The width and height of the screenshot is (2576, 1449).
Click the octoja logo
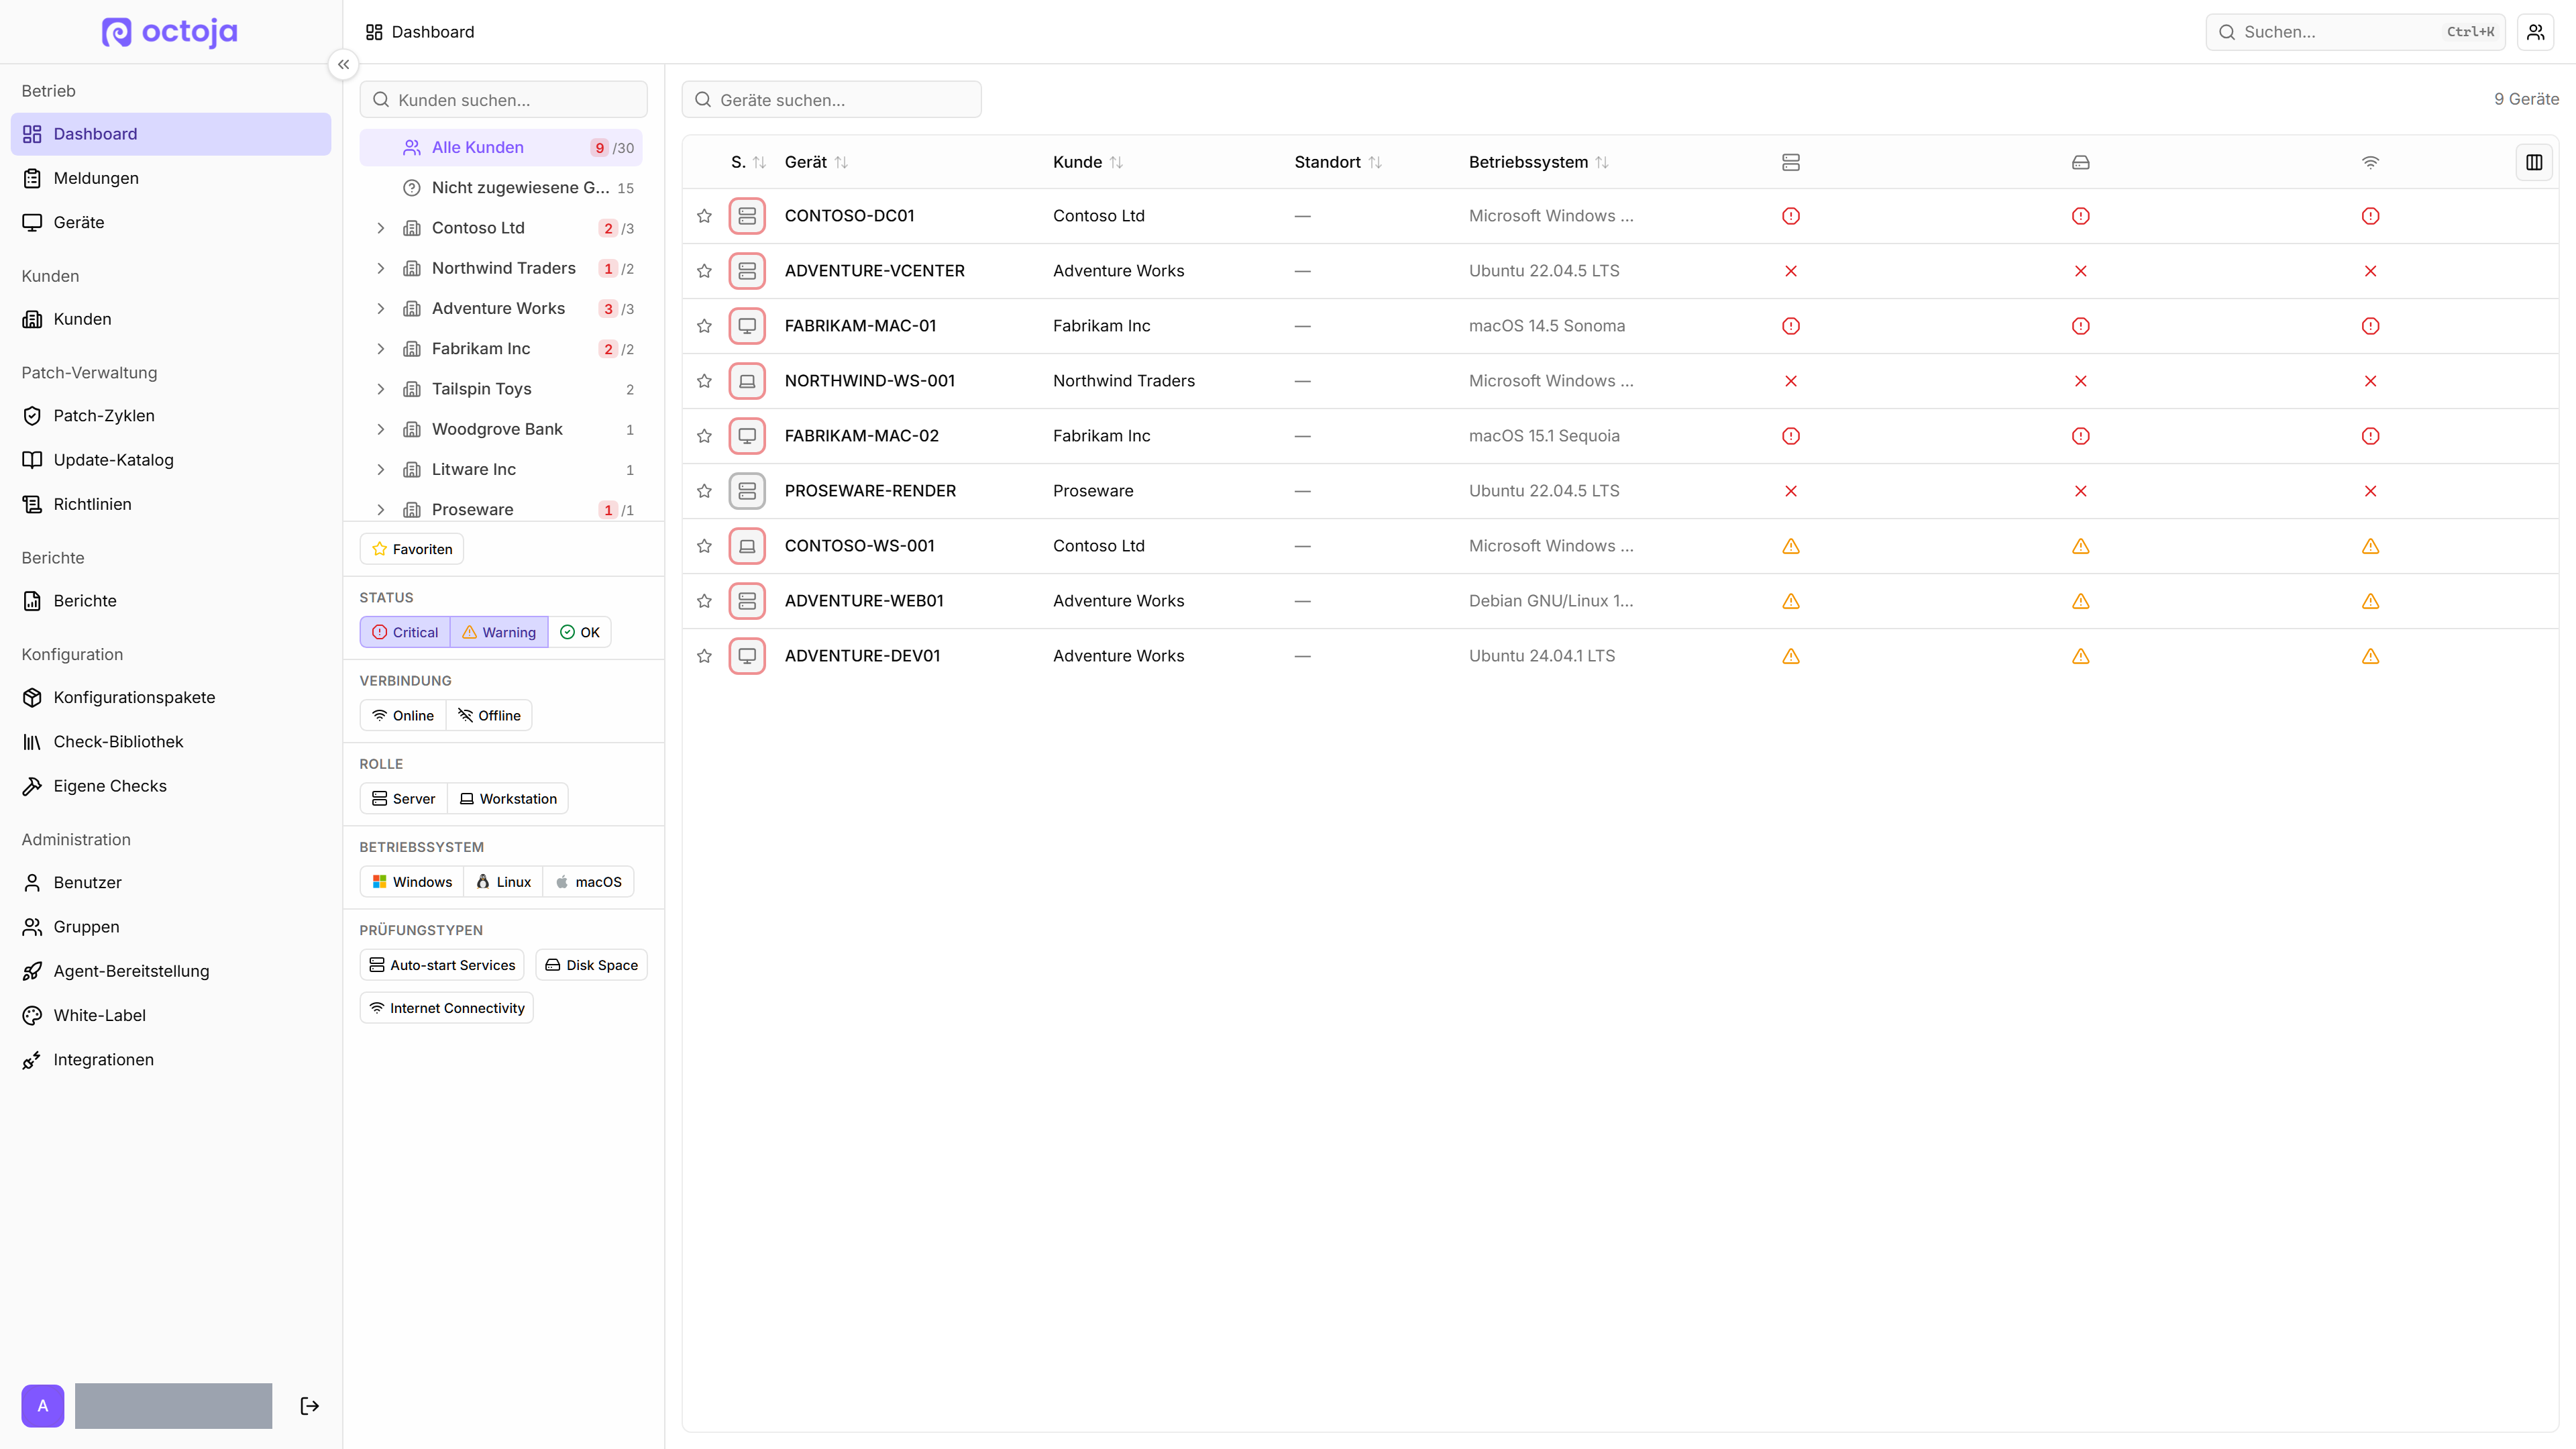point(170,32)
